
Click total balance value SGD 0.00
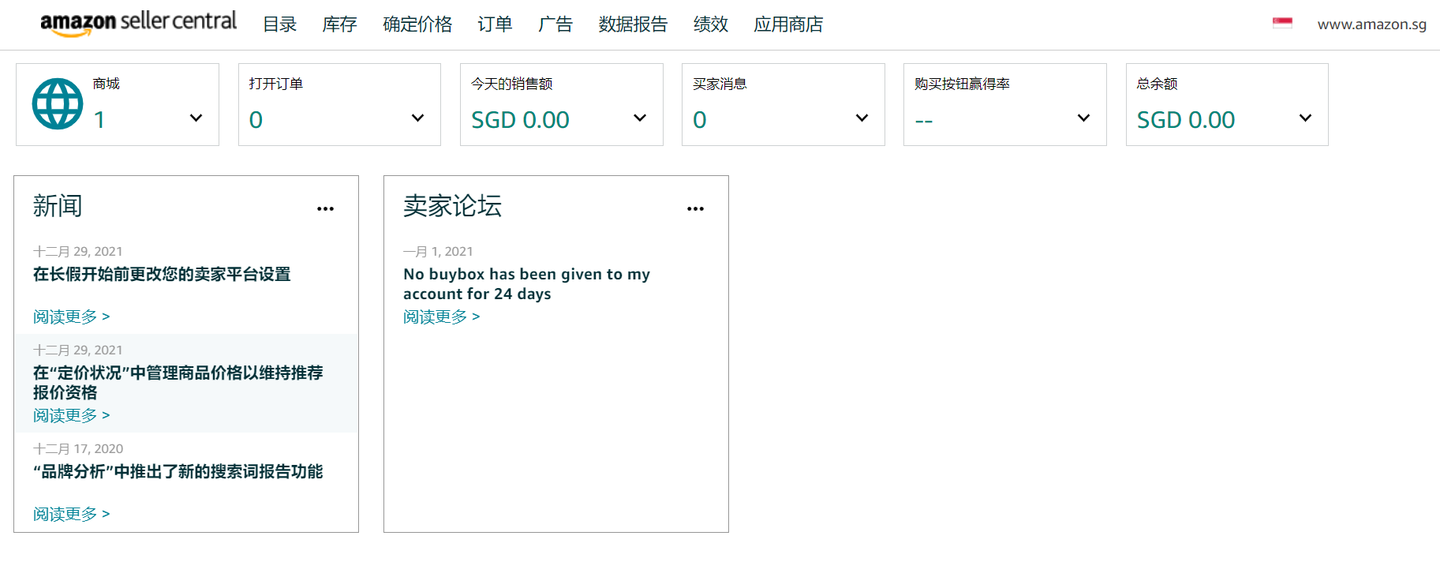coord(1186,120)
